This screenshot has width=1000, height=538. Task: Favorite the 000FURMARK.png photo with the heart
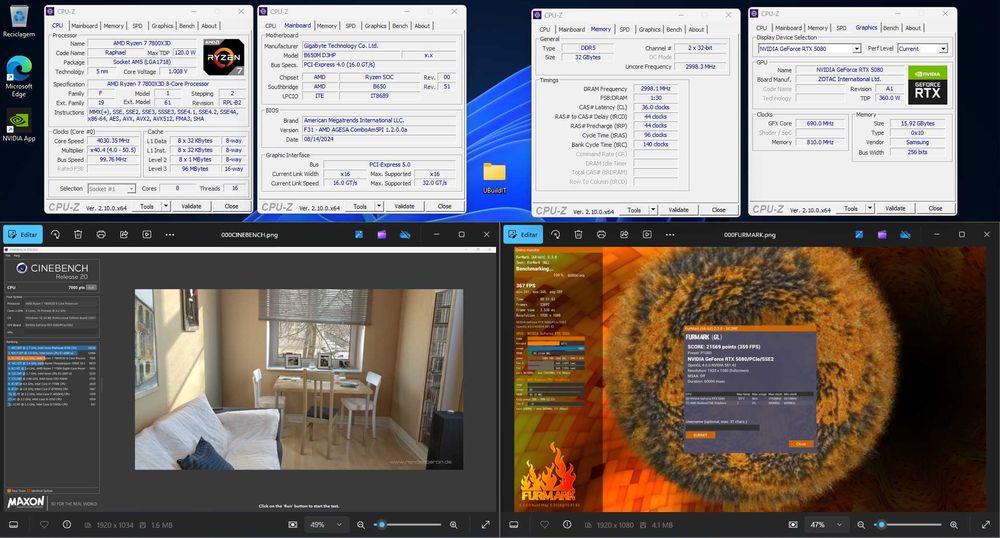(x=544, y=525)
